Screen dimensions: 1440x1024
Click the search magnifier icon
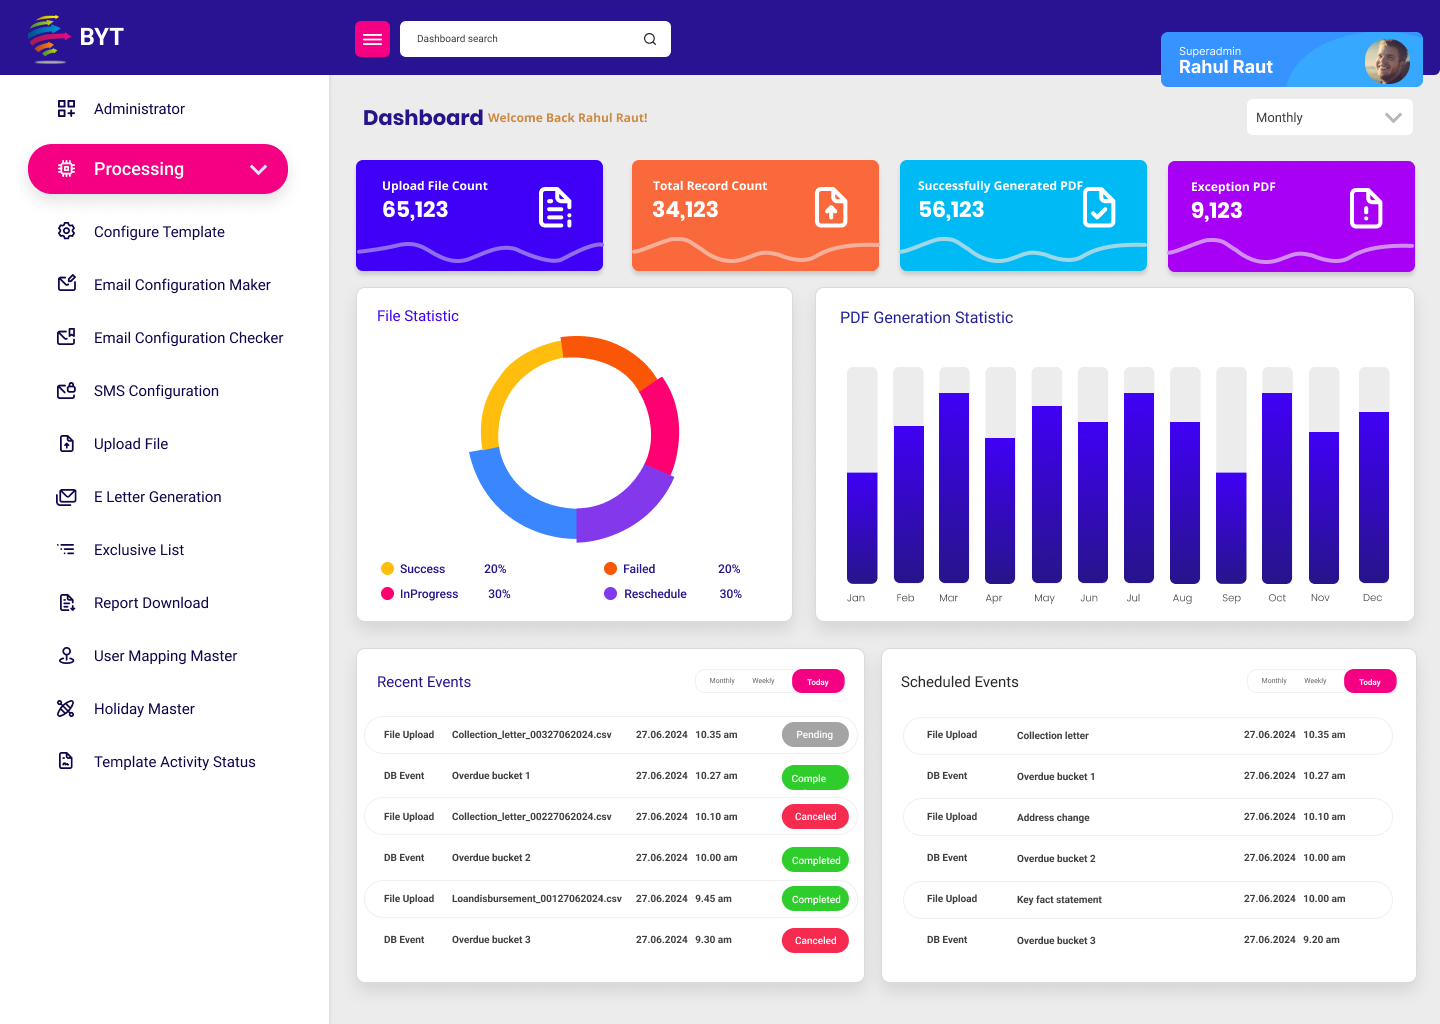pos(650,39)
